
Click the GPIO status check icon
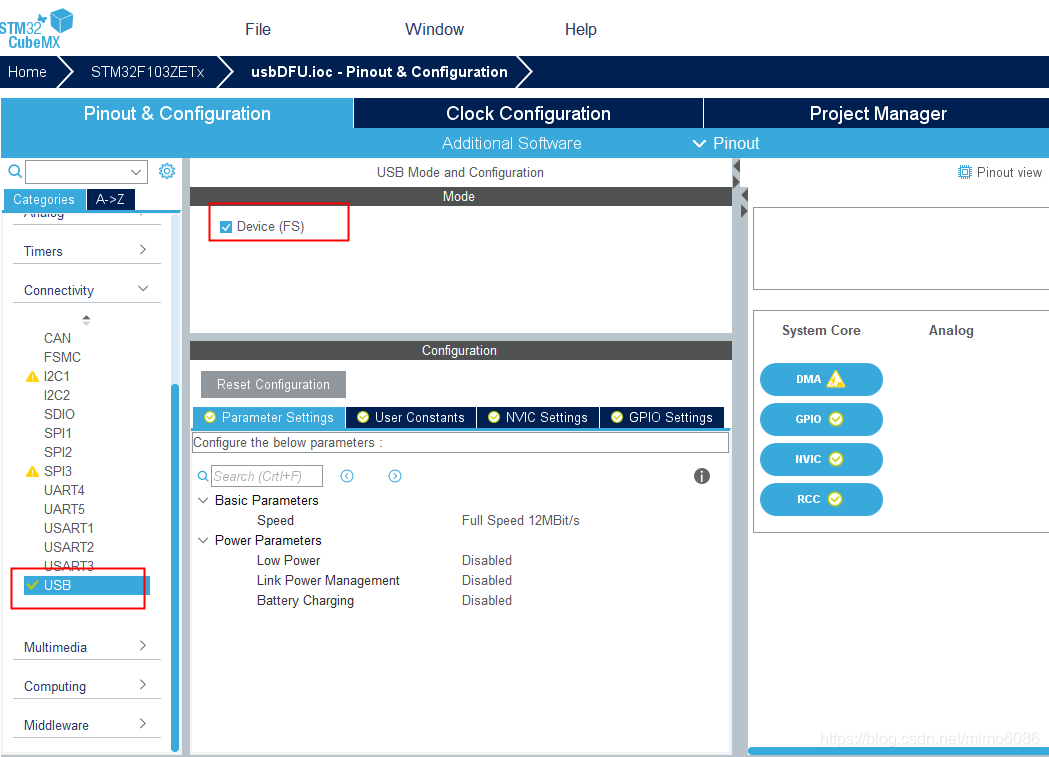836,419
